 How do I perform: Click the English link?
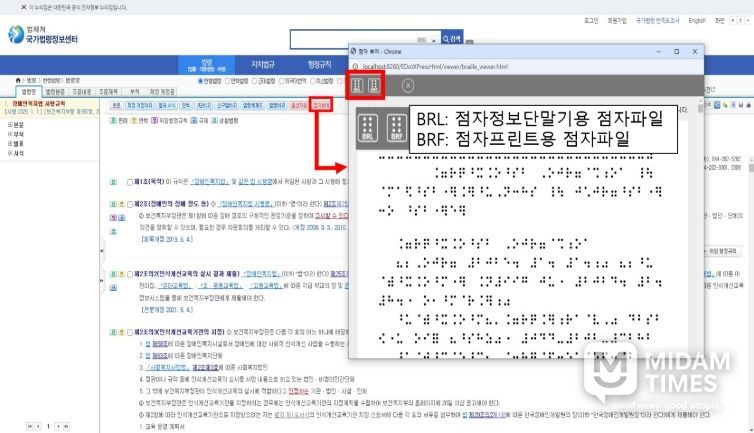pos(697,21)
